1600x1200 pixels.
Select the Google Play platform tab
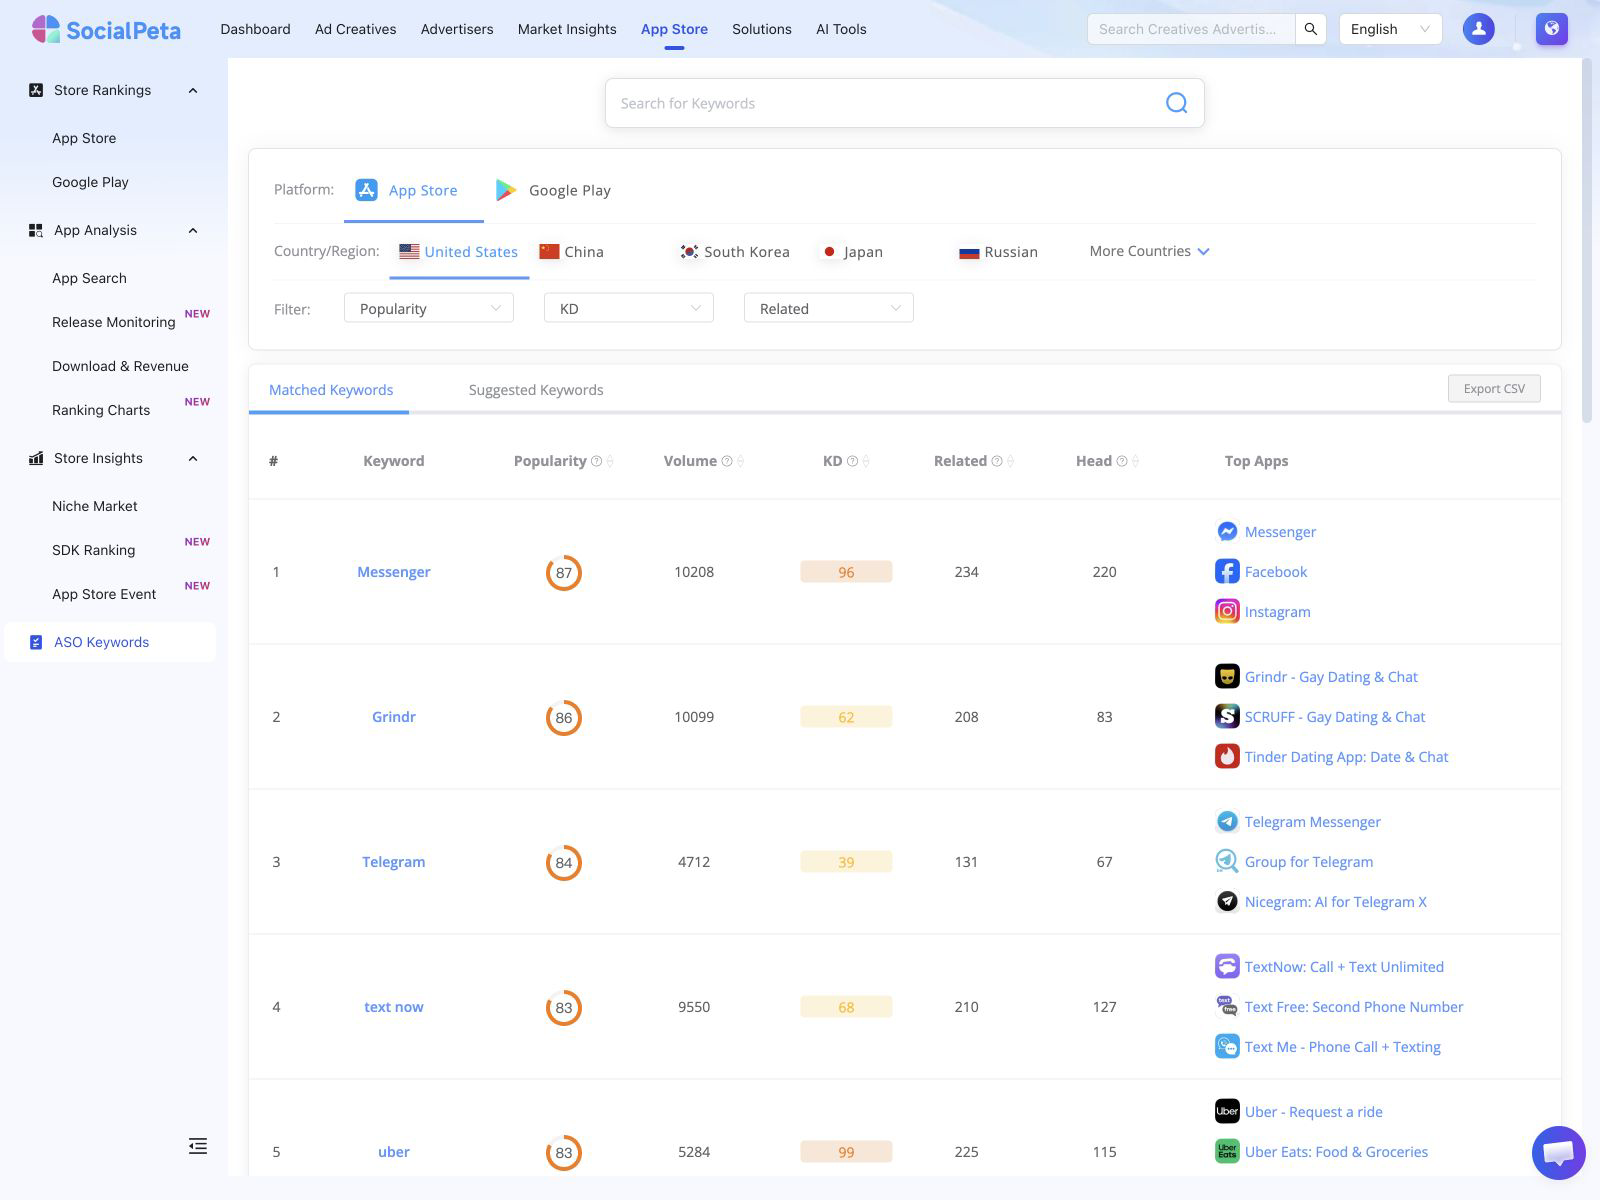(x=553, y=190)
